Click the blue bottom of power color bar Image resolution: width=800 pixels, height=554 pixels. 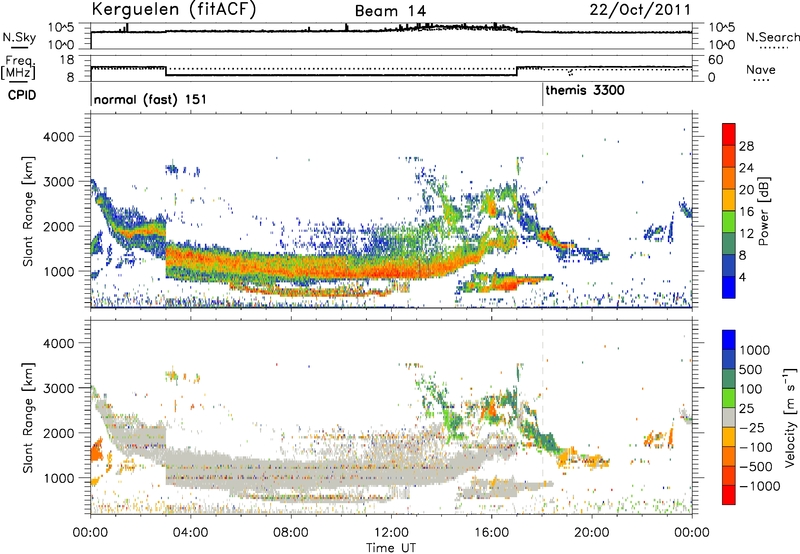(x=729, y=287)
